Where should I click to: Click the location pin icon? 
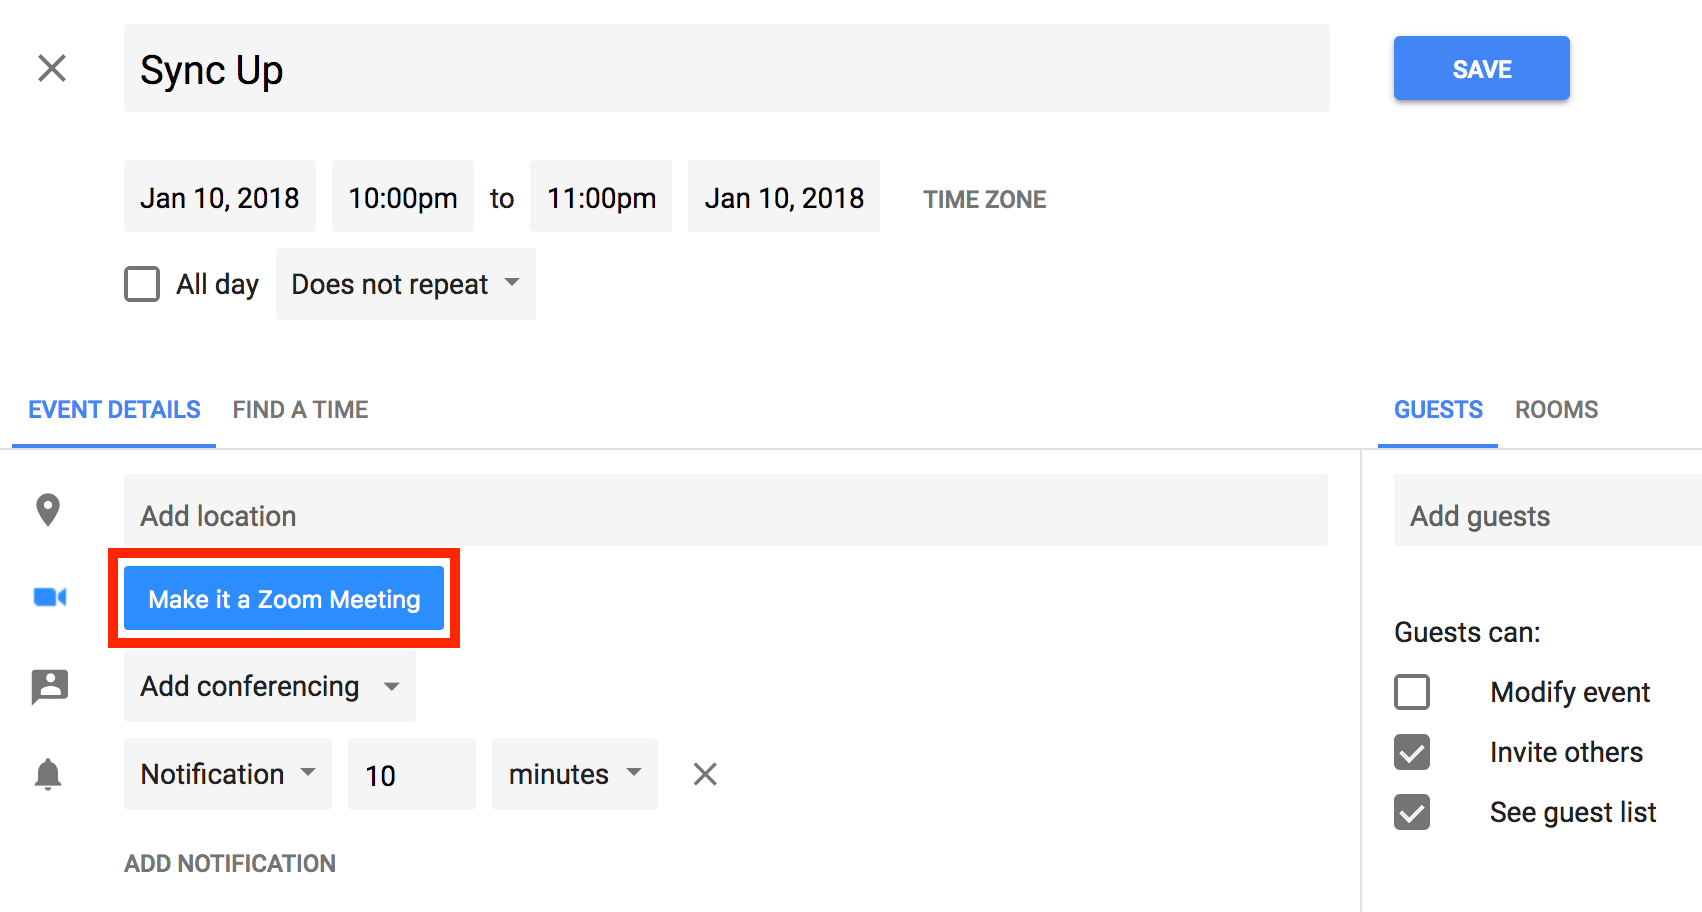47,510
